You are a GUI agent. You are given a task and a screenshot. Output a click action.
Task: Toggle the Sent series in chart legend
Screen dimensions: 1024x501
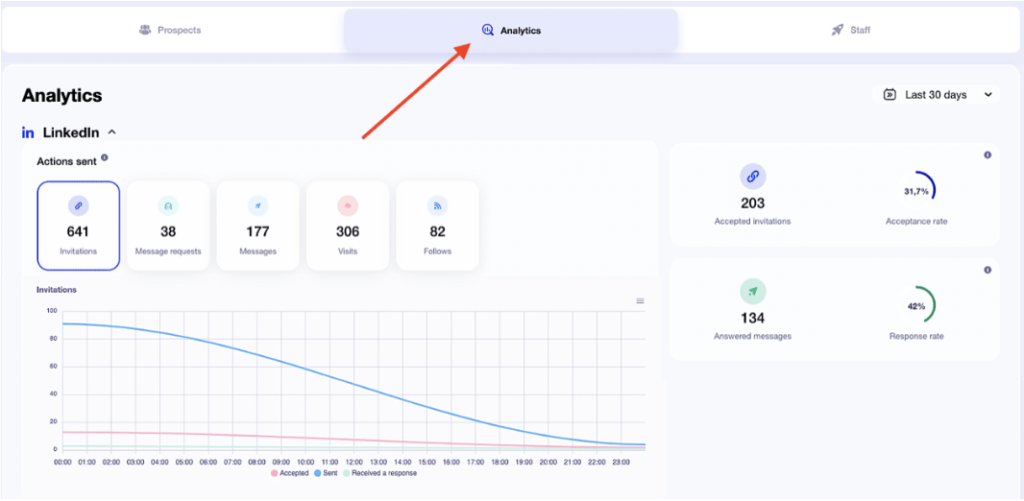pyautogui.click(x=326, y=473)
